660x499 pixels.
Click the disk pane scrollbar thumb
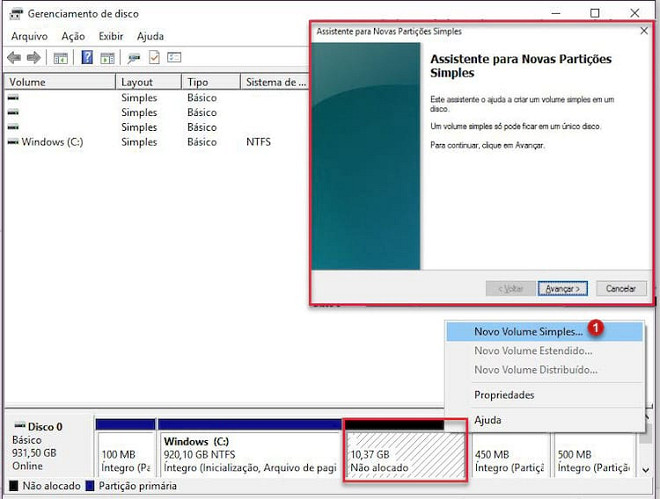(x=646, y=435)
